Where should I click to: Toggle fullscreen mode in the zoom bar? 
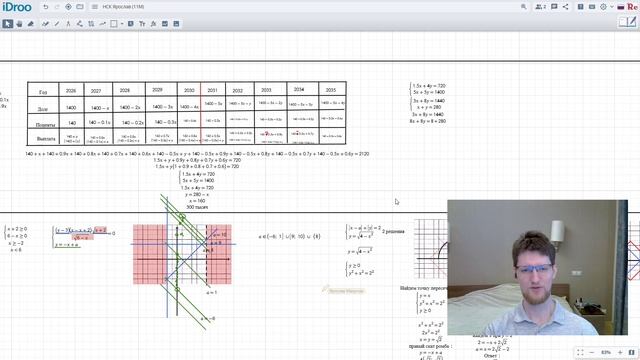[580, 352]
